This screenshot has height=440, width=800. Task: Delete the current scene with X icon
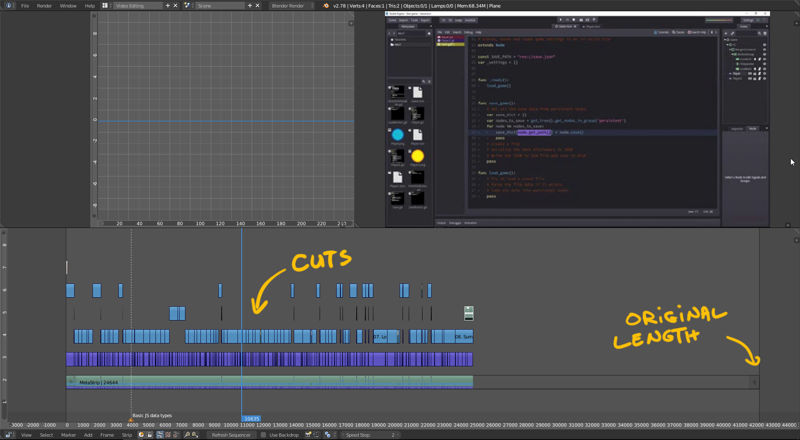[257, 6]
